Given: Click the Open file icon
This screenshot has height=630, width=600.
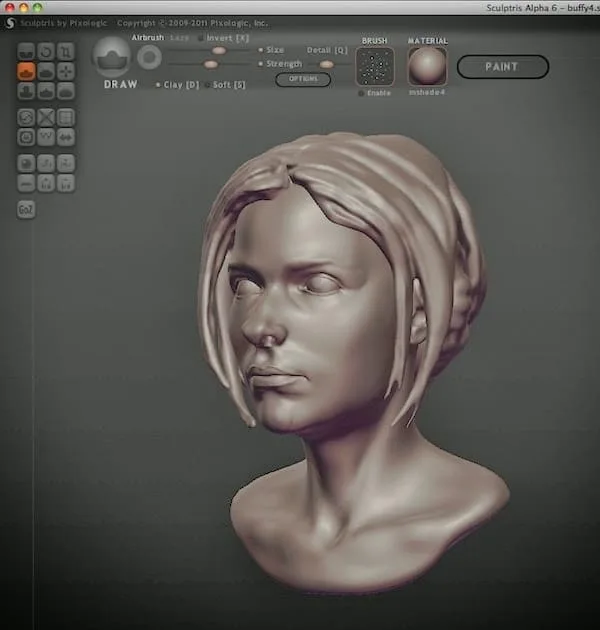Looking at the screenshot, I should tap(46, 183).
